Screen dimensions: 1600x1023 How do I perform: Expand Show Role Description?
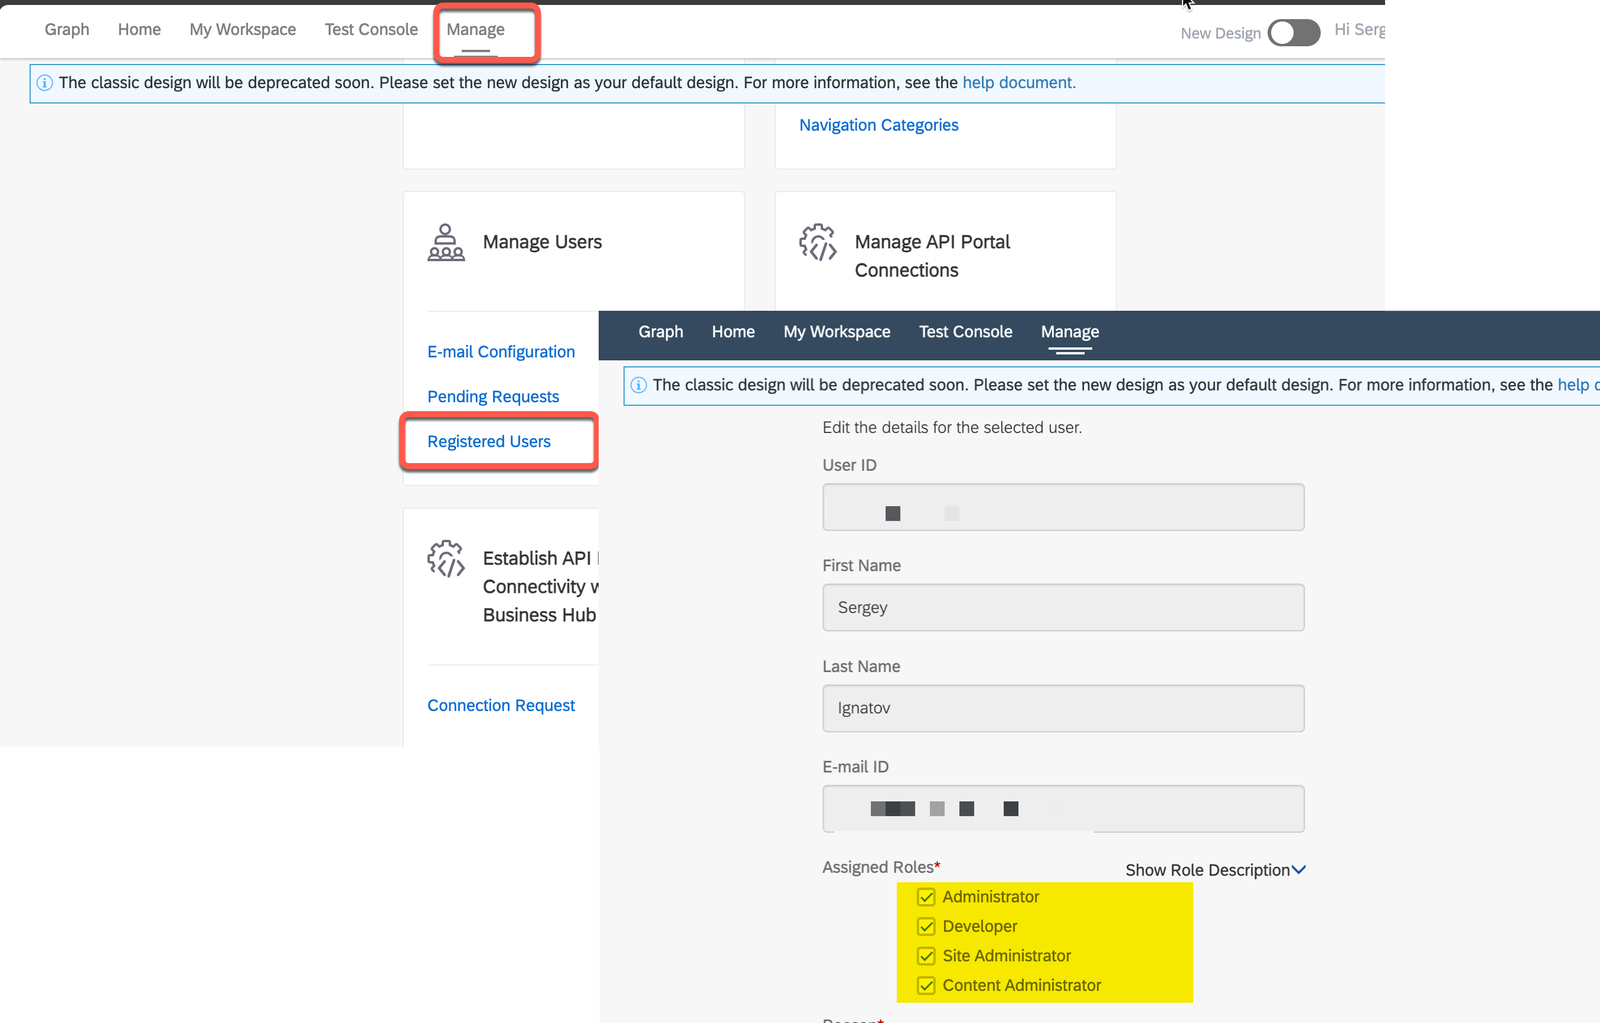[1213, 870]
